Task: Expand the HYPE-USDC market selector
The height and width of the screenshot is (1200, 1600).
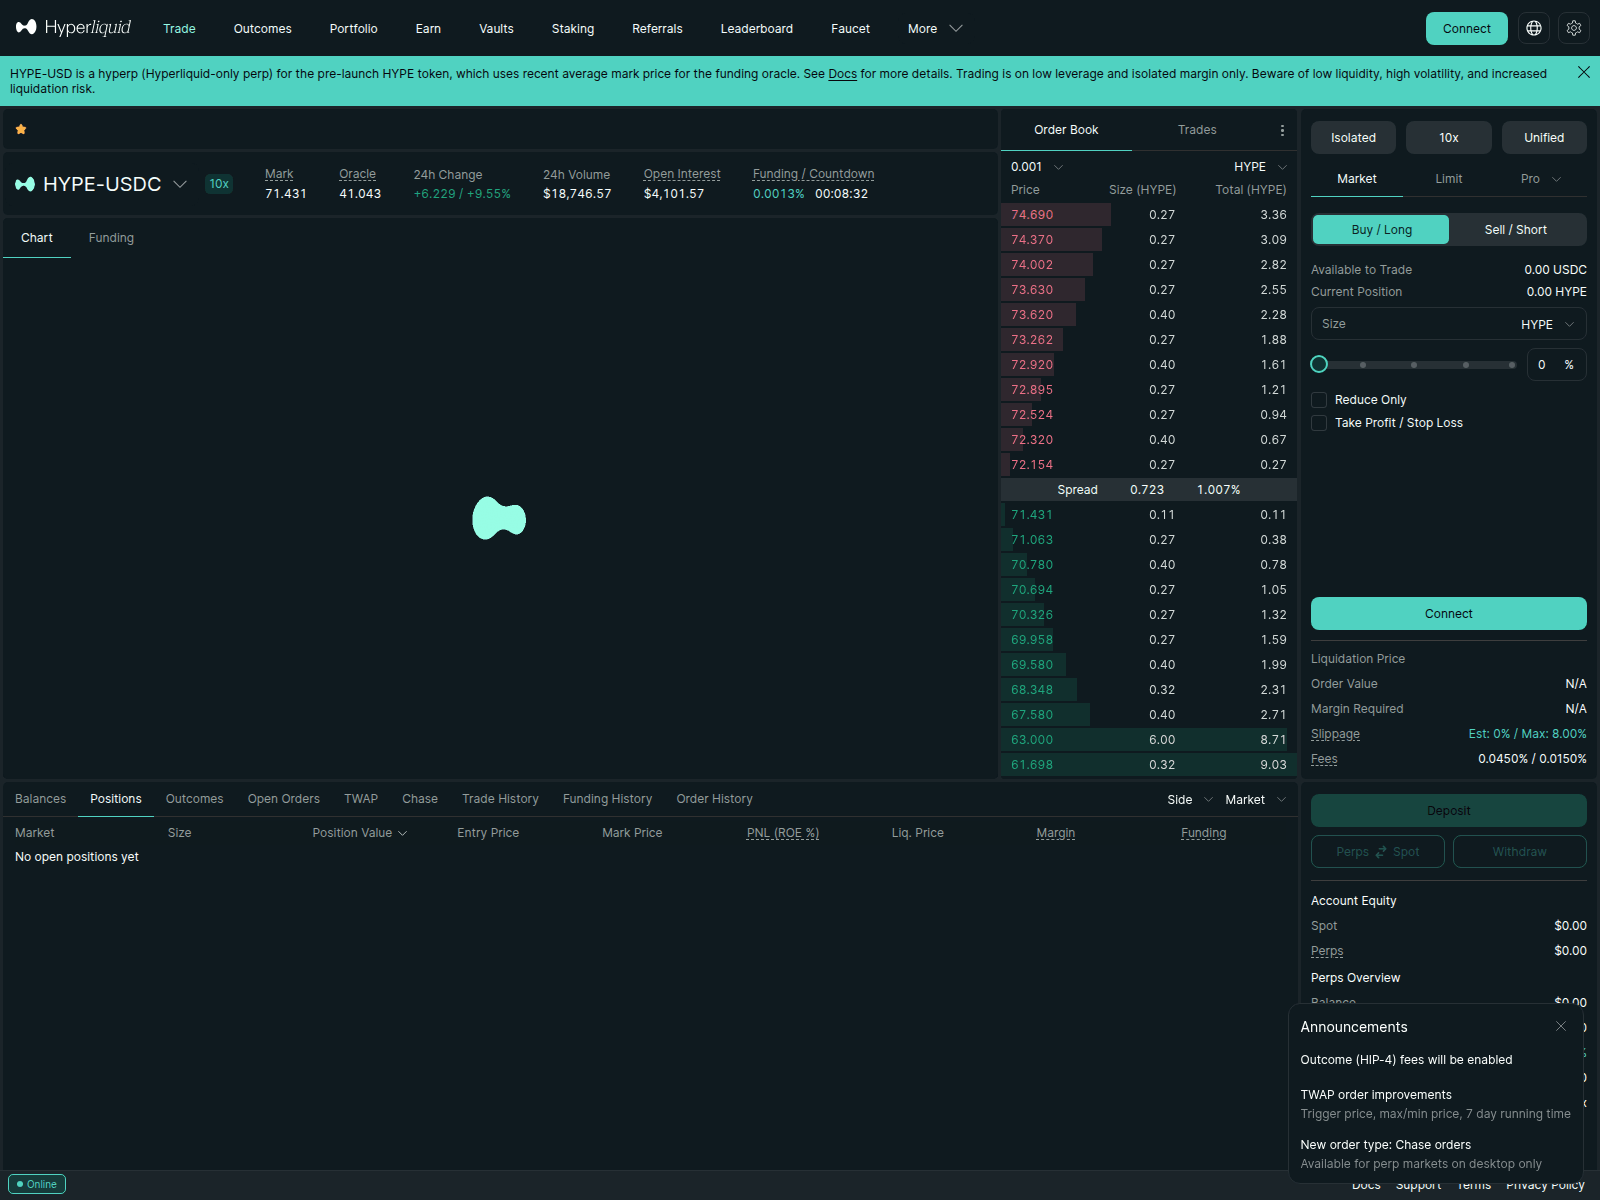Action: point(180,184)
